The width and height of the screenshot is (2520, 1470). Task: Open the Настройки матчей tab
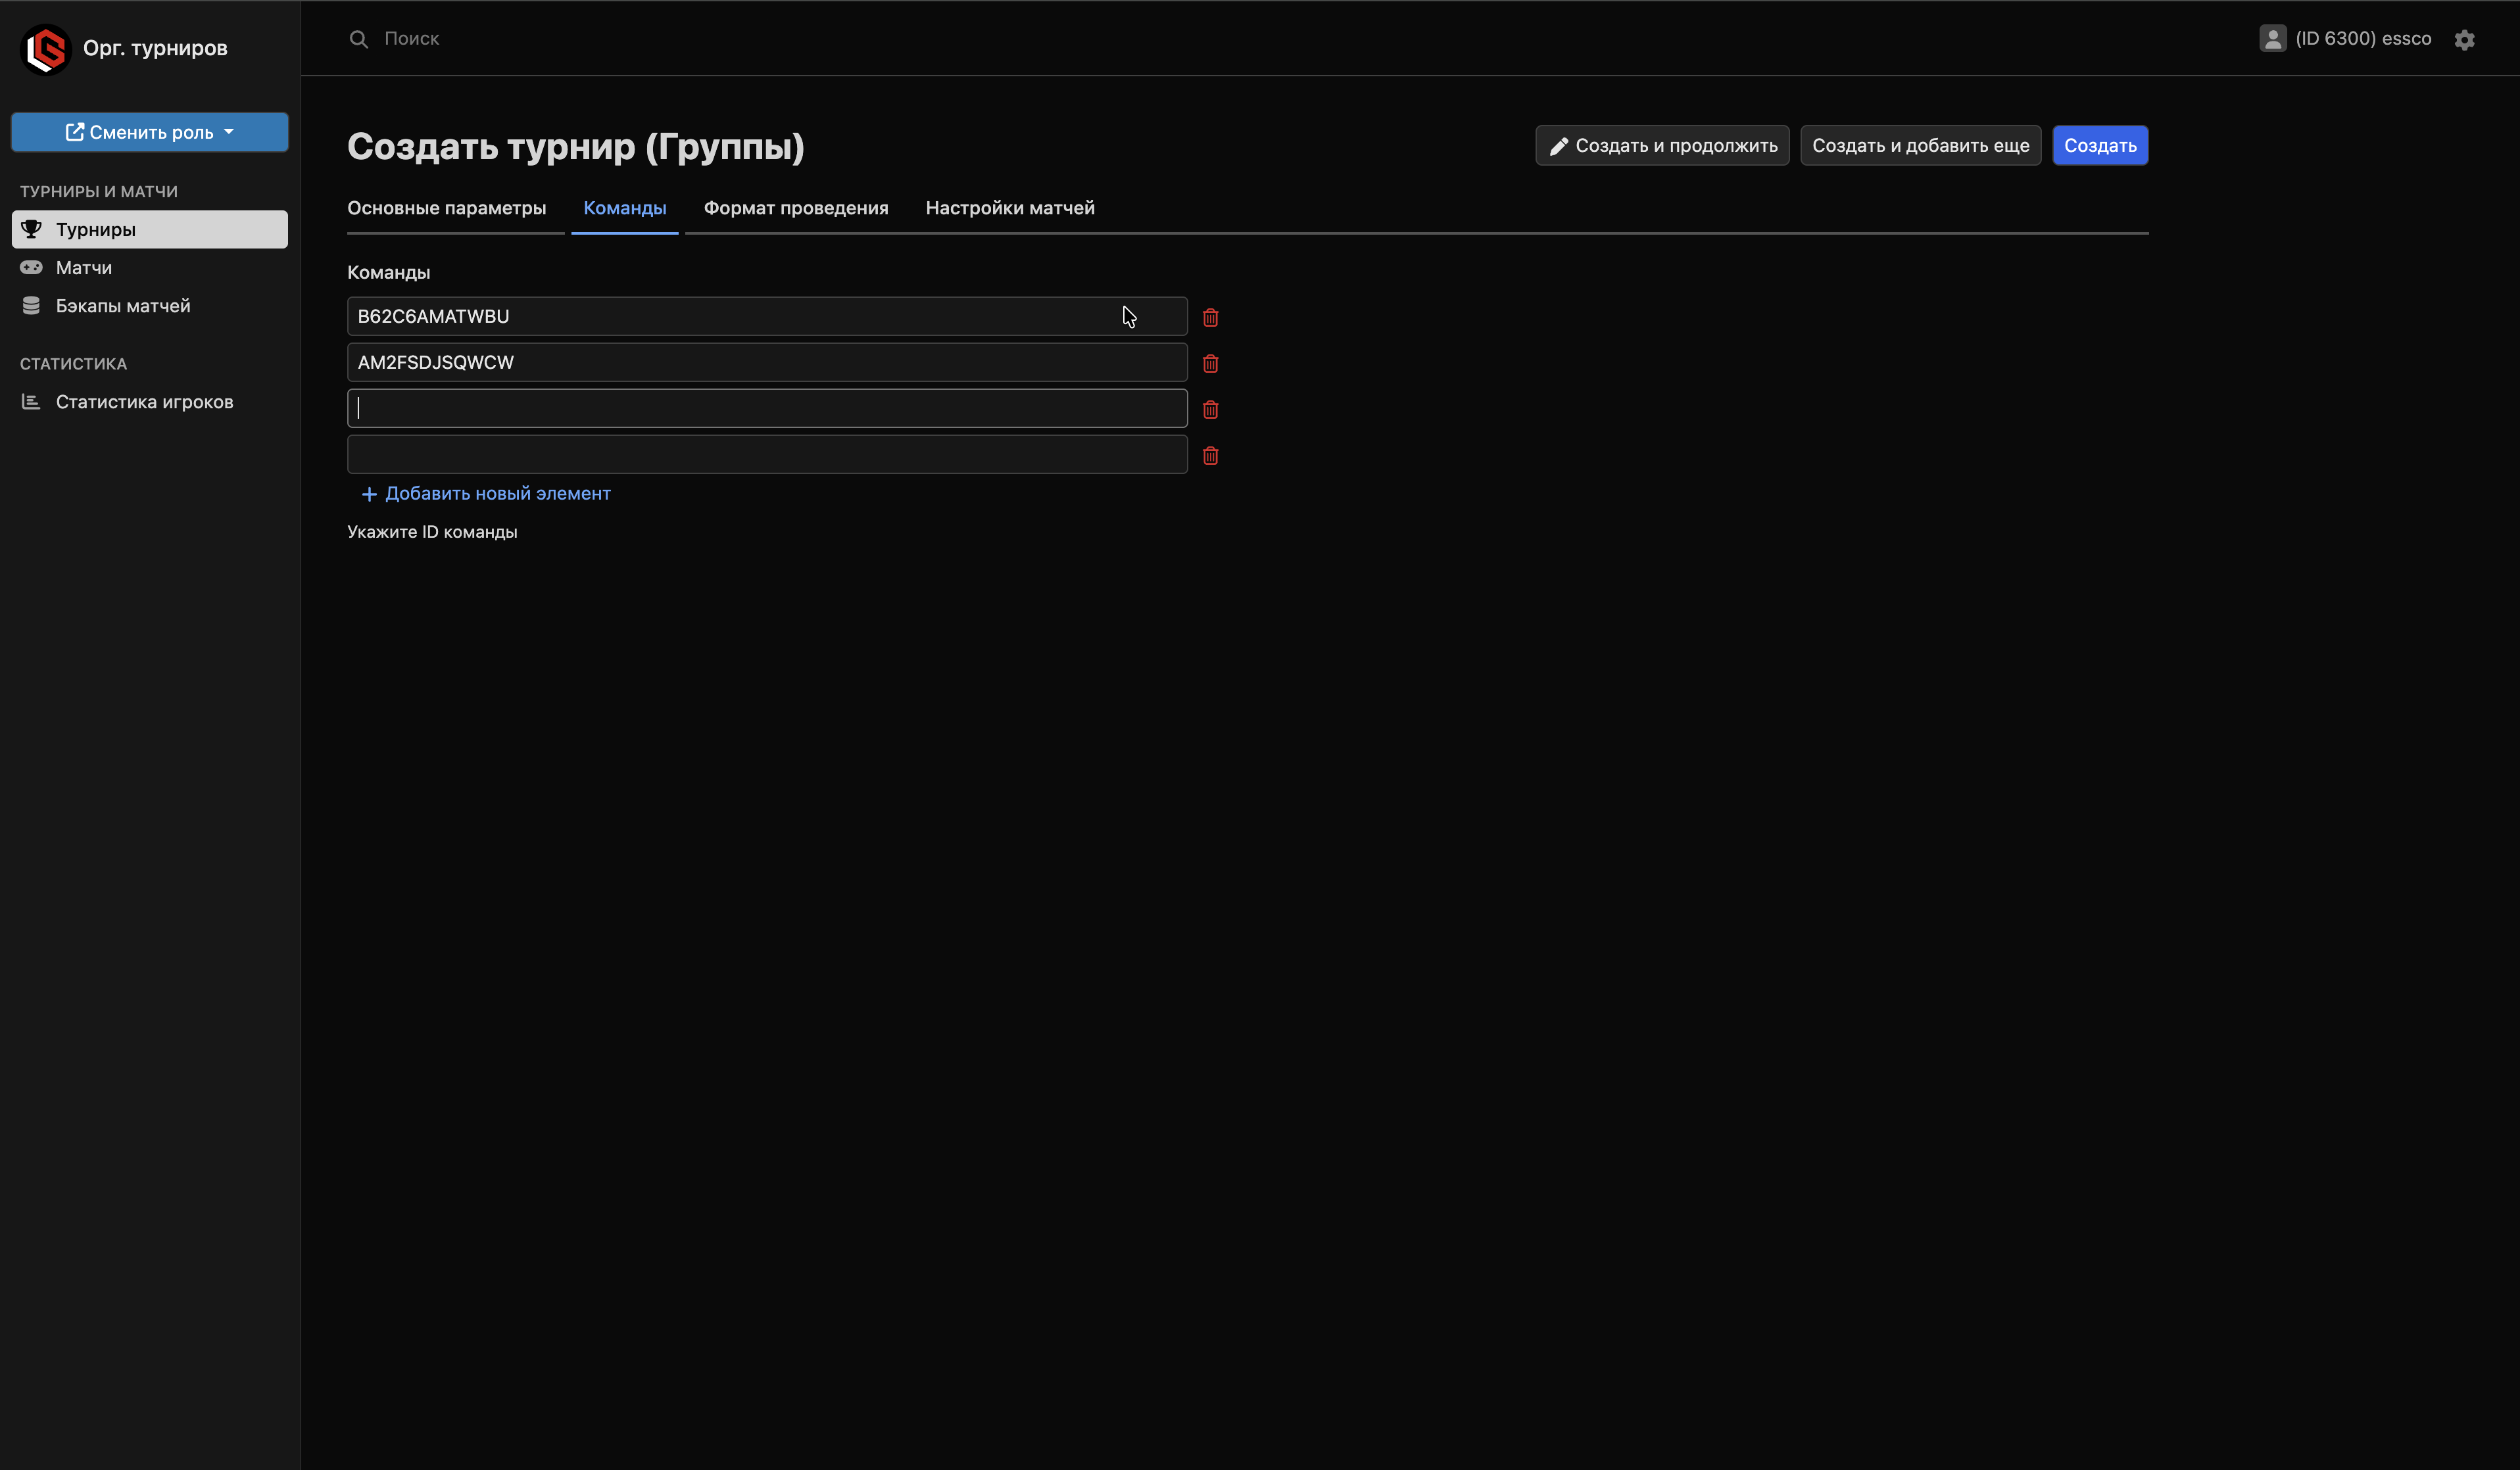[1010, 208]
